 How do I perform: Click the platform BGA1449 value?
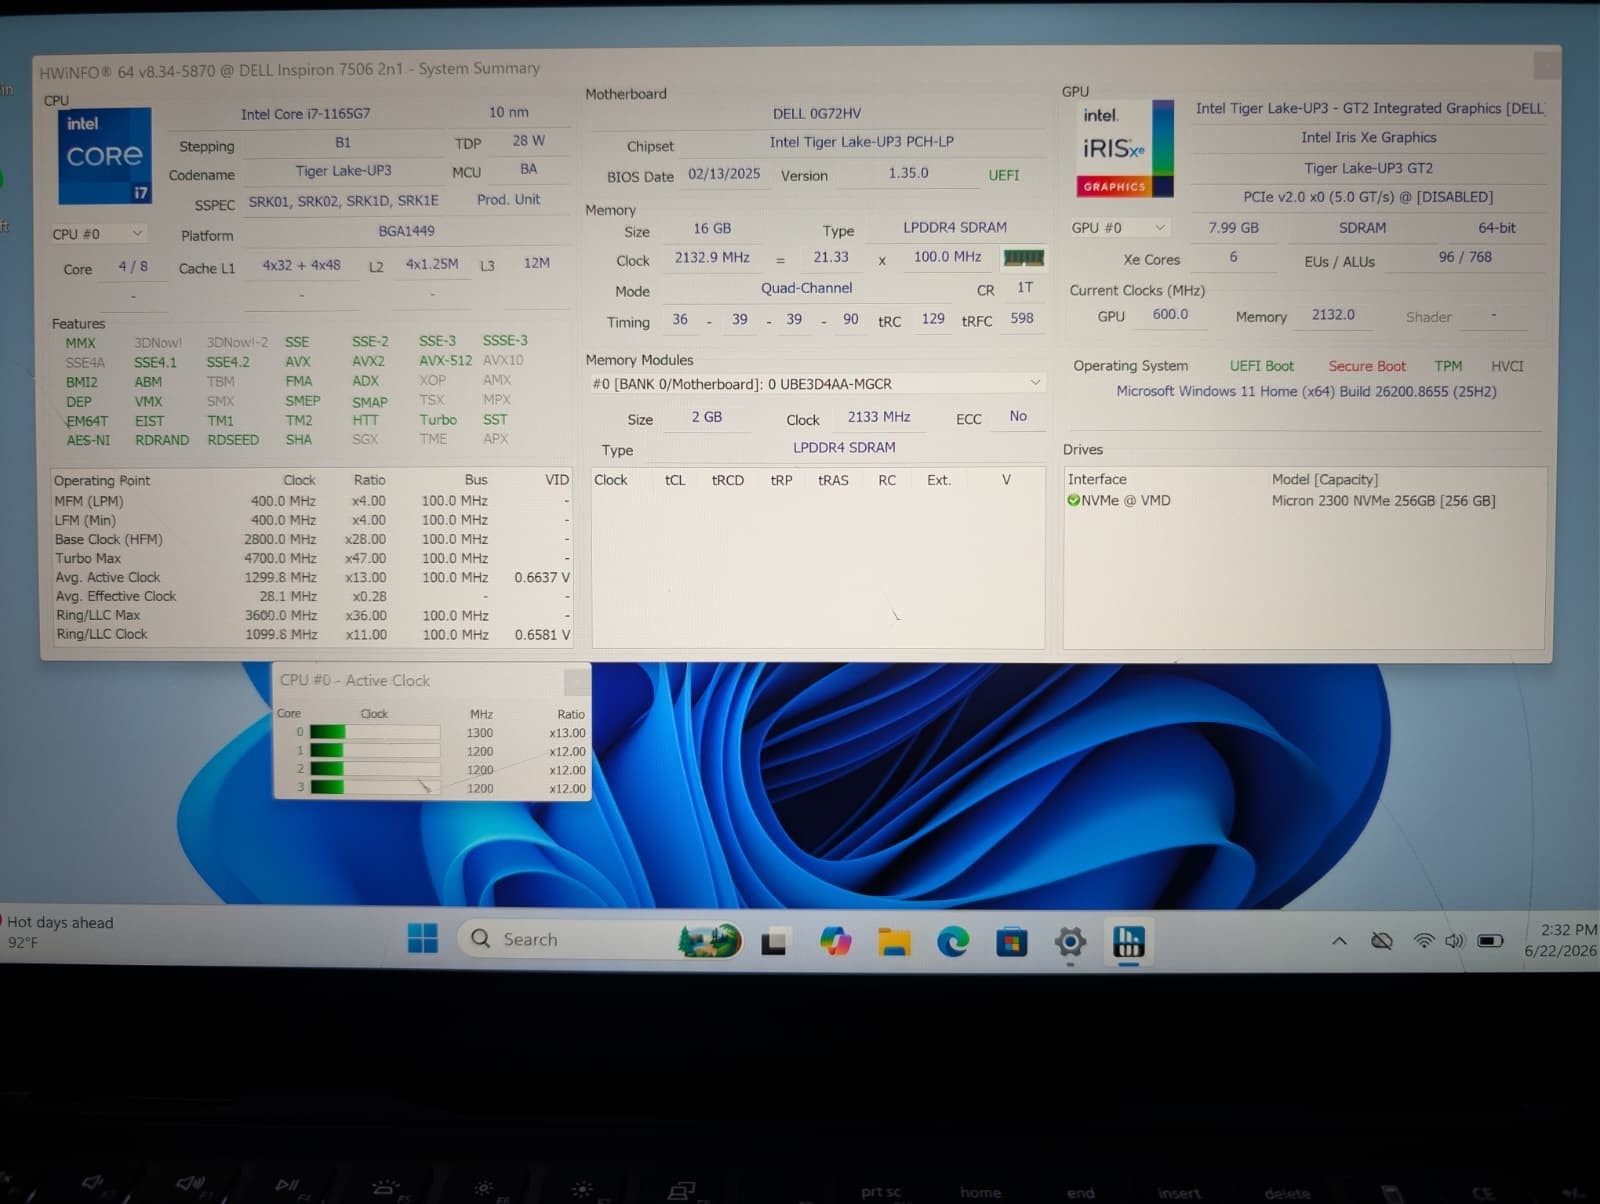(407, 231)
